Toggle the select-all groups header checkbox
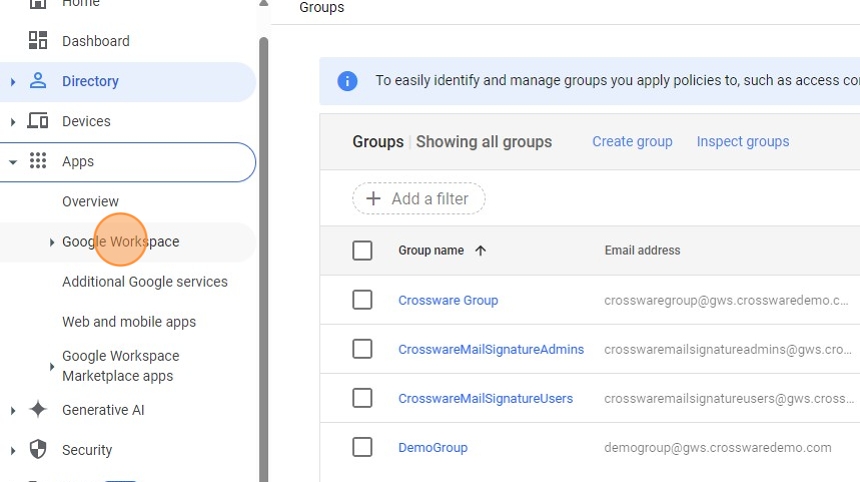This screenshot has height=482, width=860. coord(362,251)
